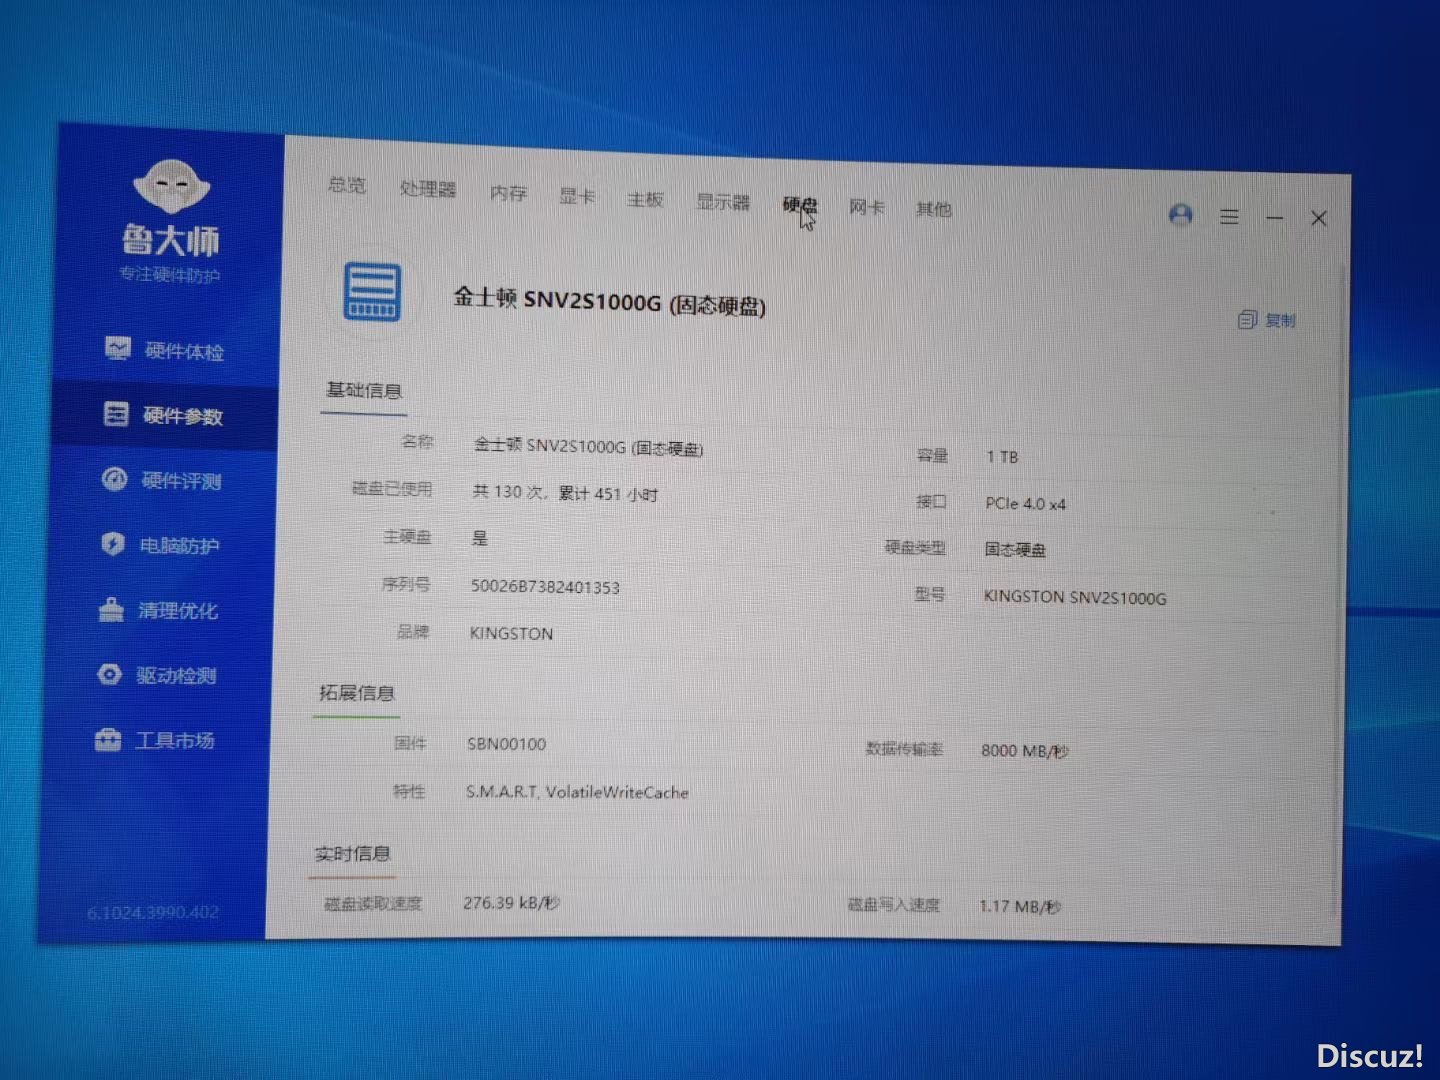Switch to the 网卡 network card tab
Viewport: 1440px width, 1080px height.
point(867,207)
